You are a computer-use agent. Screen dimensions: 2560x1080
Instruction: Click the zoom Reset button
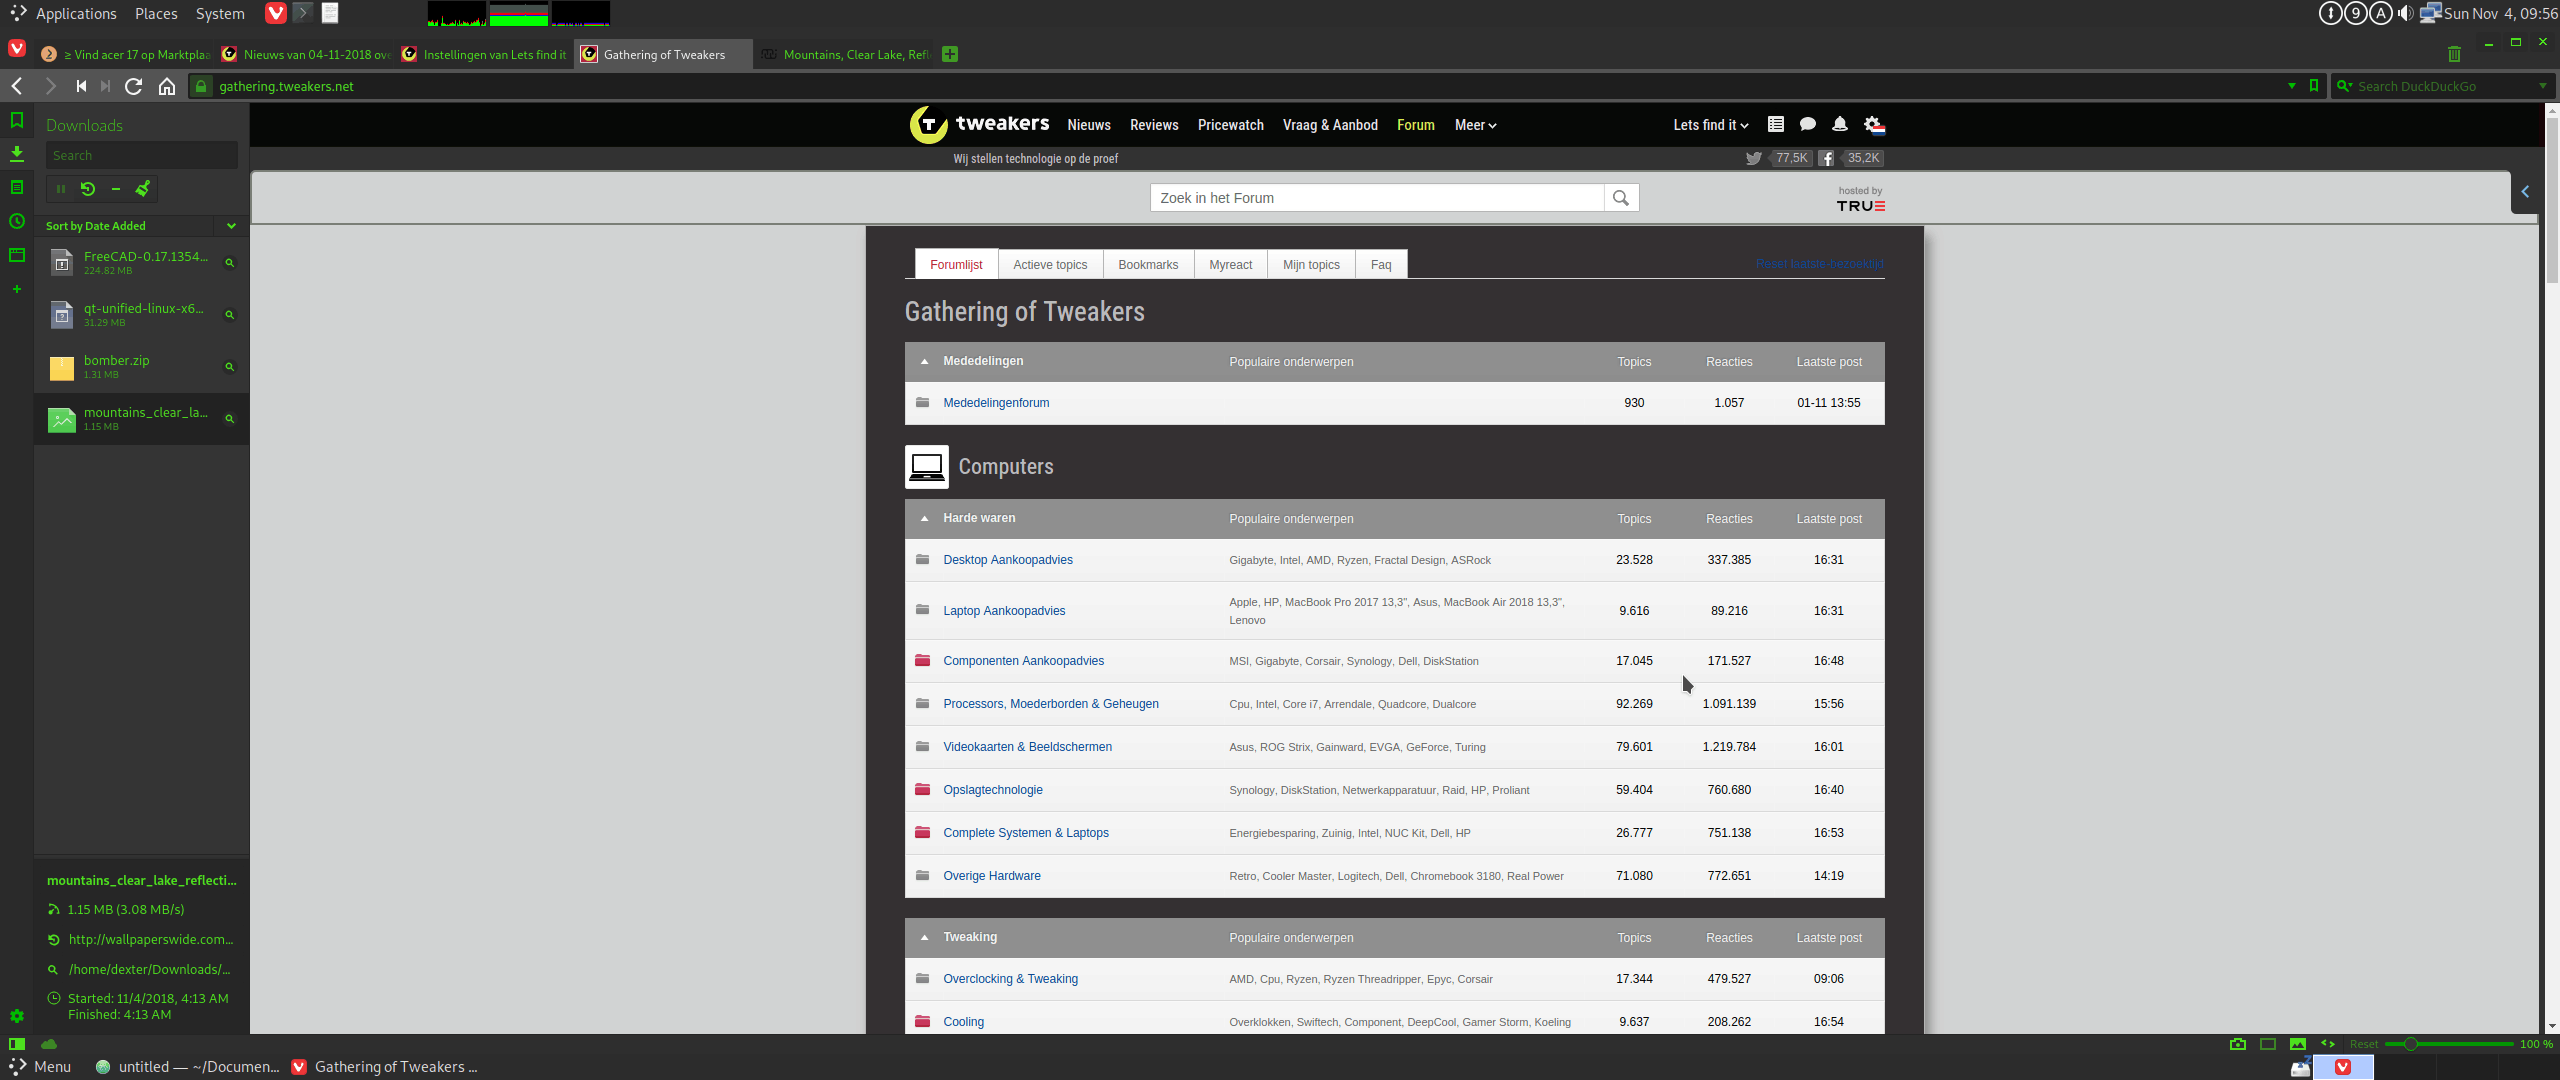pos(2364,1044)
